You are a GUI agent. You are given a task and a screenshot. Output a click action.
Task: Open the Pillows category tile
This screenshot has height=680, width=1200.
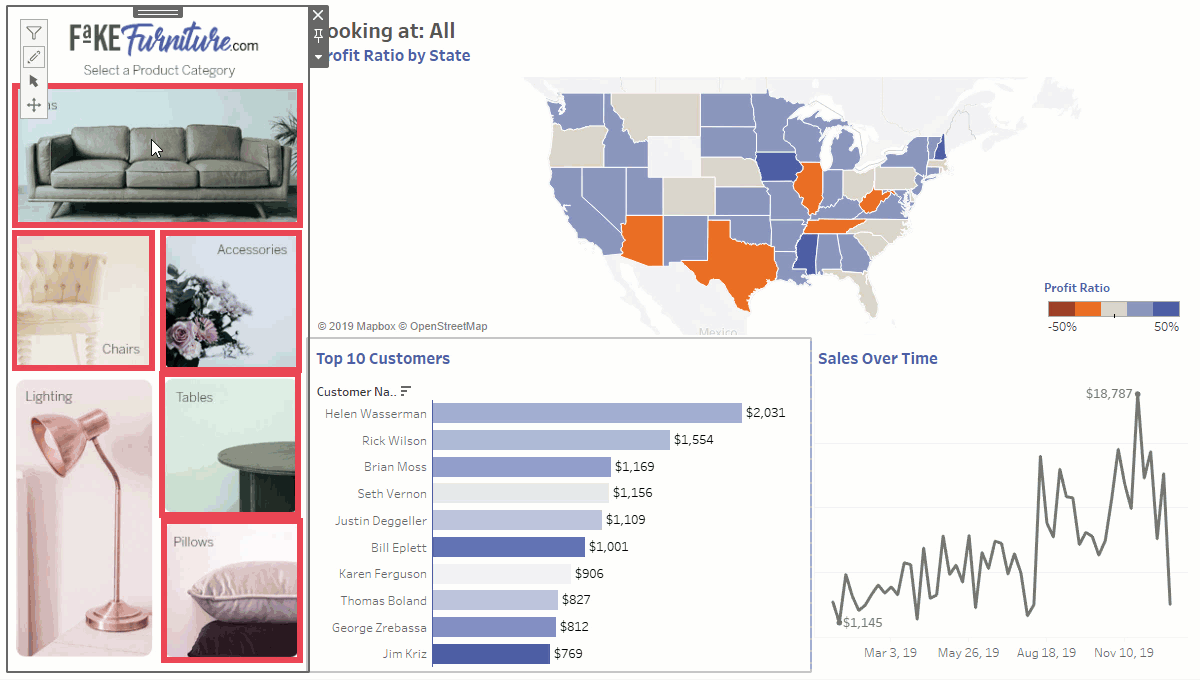[230, 590]
